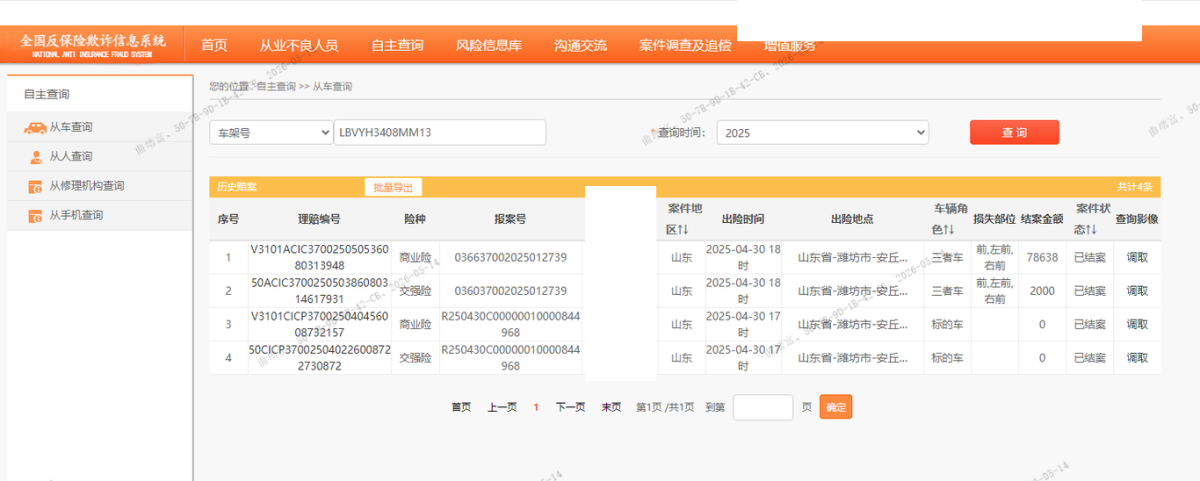Open the 首页 navigation tab
This screenshot has width=1200, height=481.
(214, 45)
